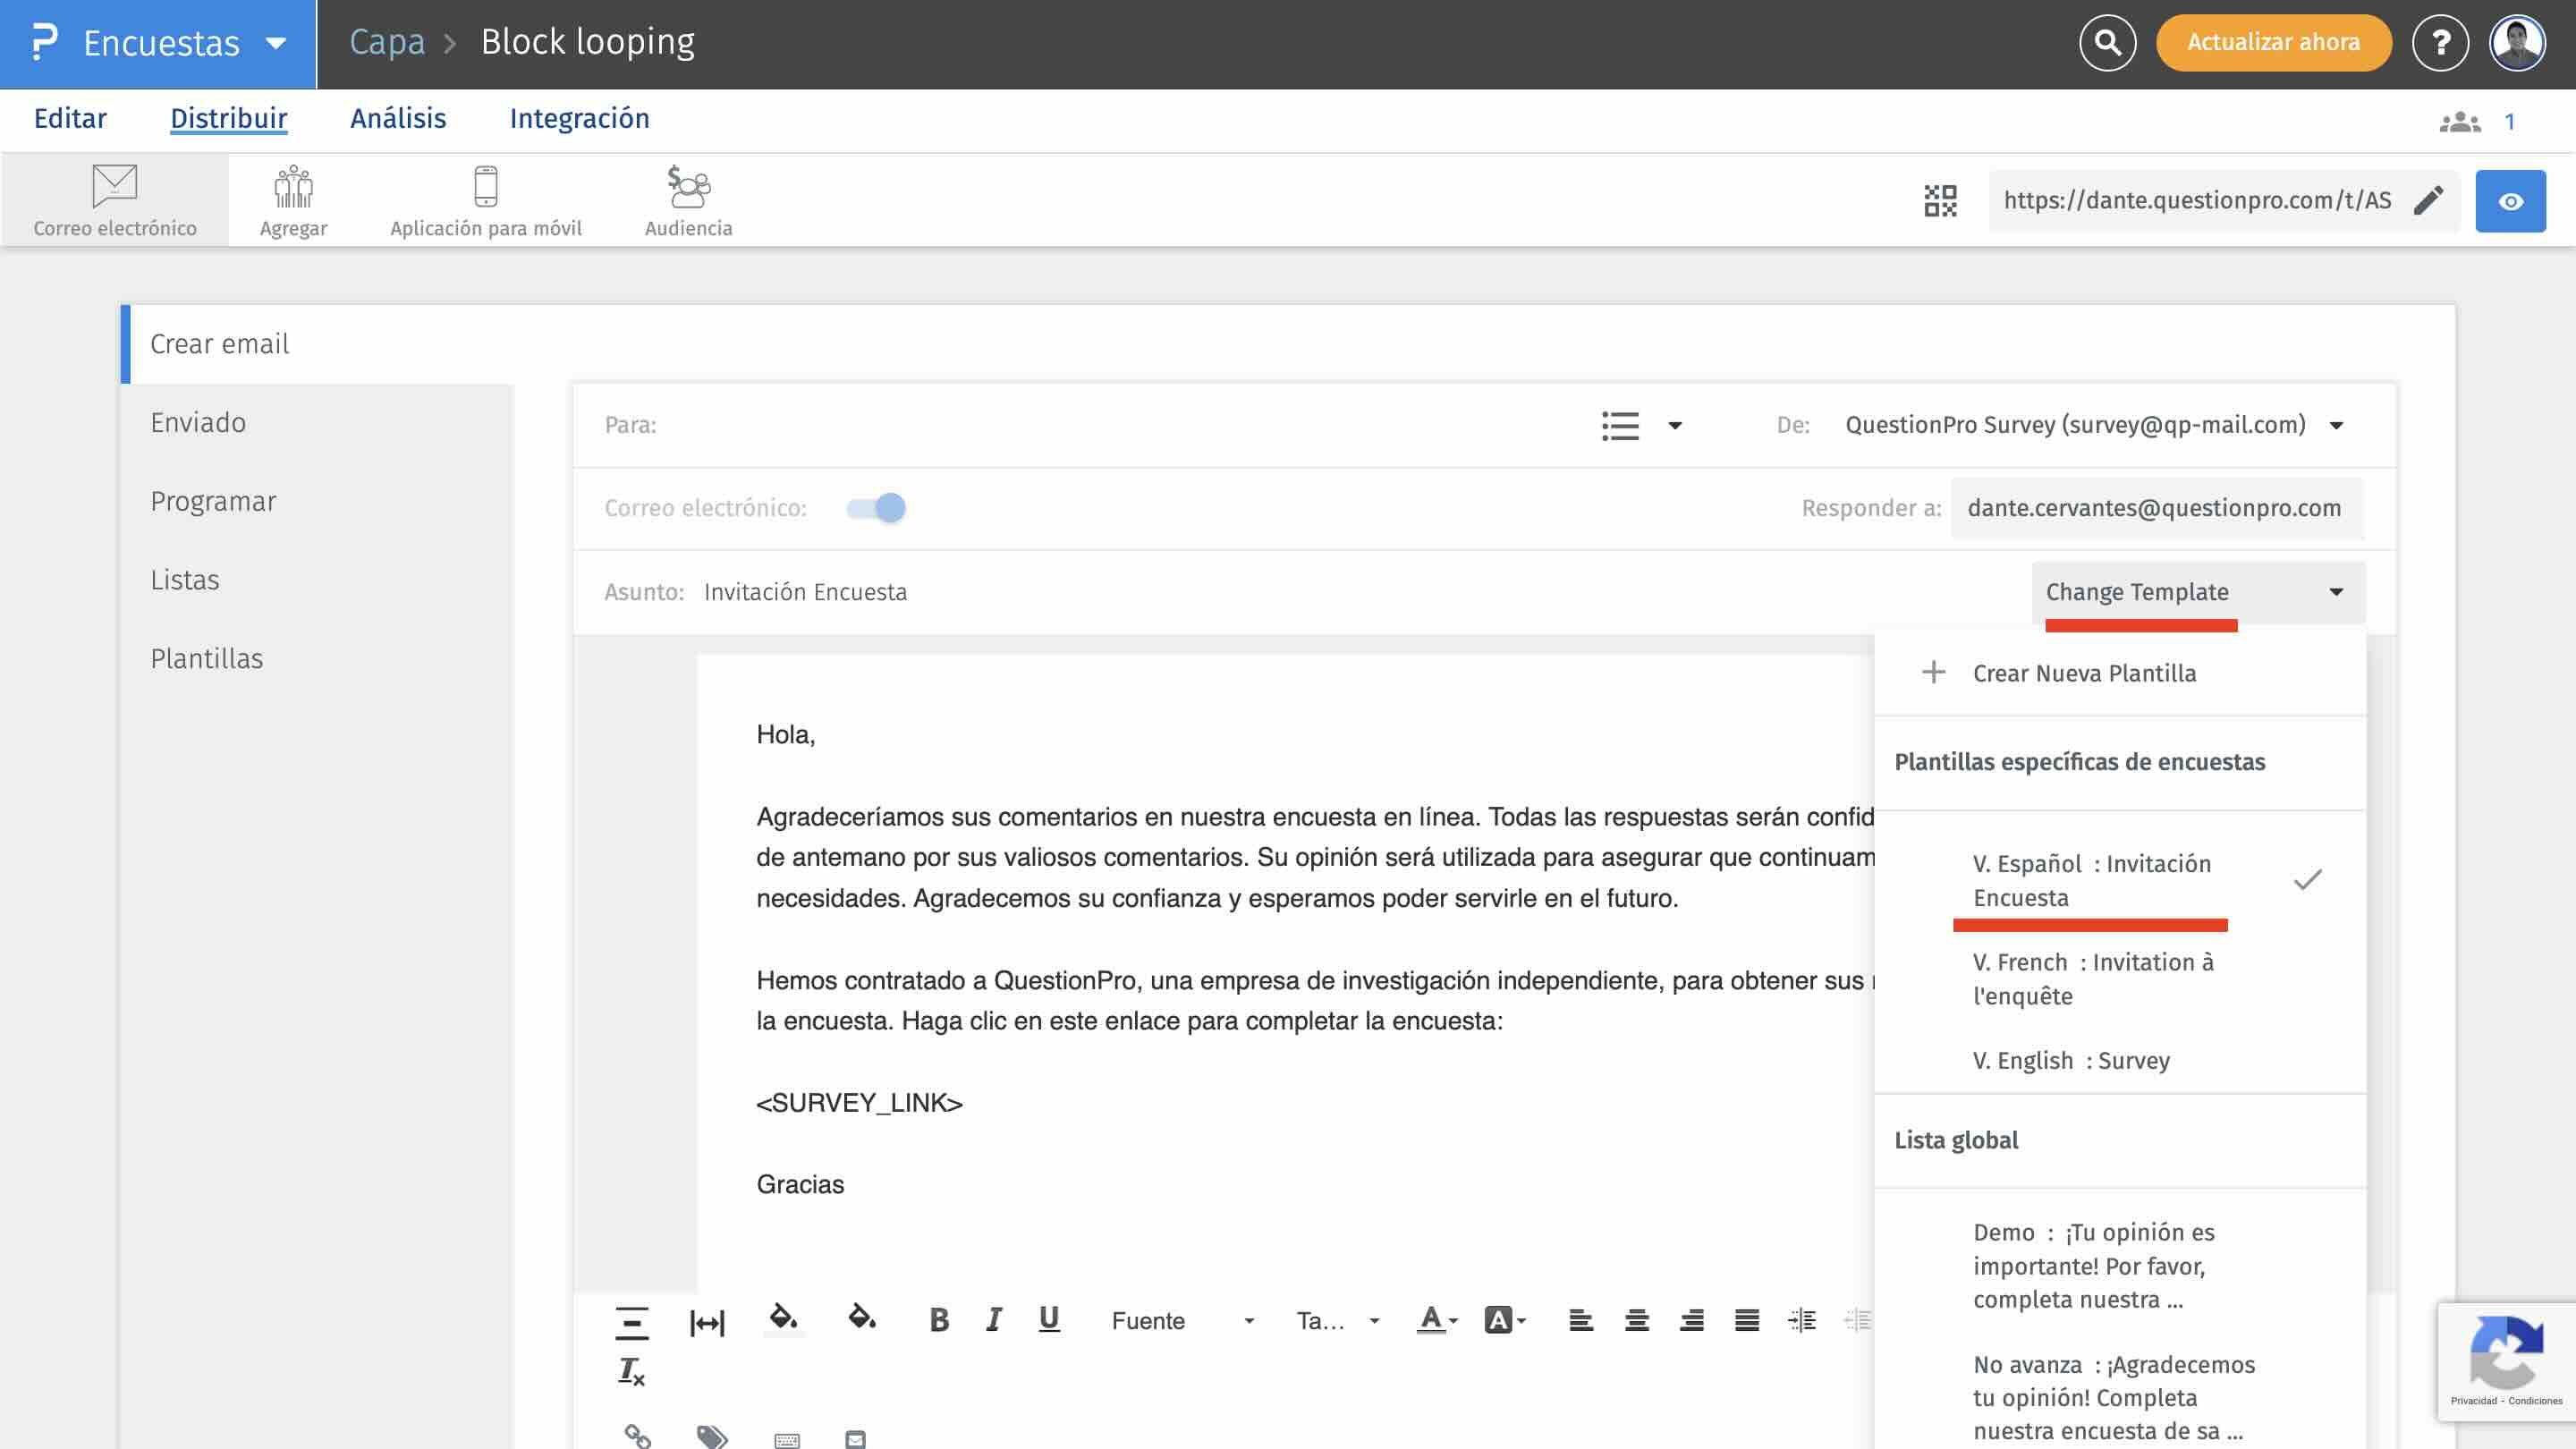Toggle the Correo electrónico switch
This screenshot has width=2576, height=1449.
click(x=876, y=508)
